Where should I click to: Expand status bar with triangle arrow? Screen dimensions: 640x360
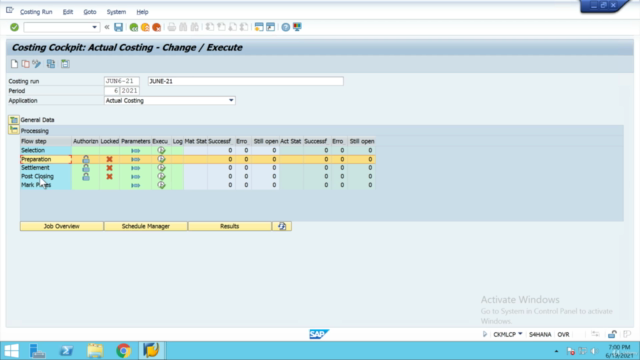[484, 334]
